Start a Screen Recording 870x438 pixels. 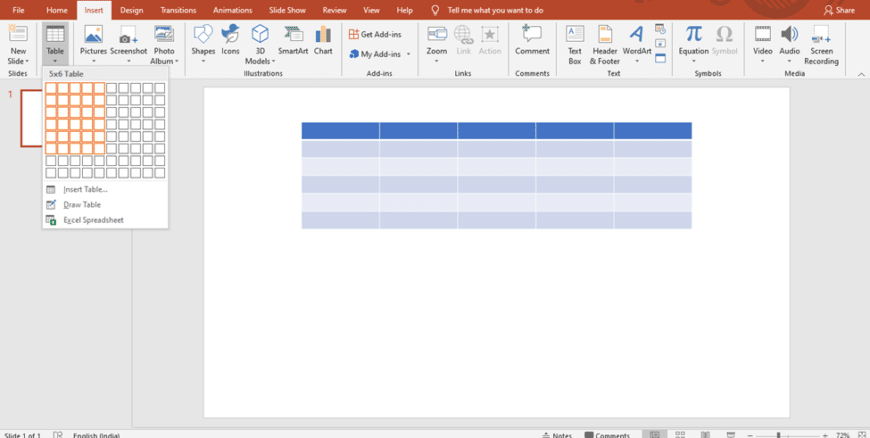coord(821,42)
